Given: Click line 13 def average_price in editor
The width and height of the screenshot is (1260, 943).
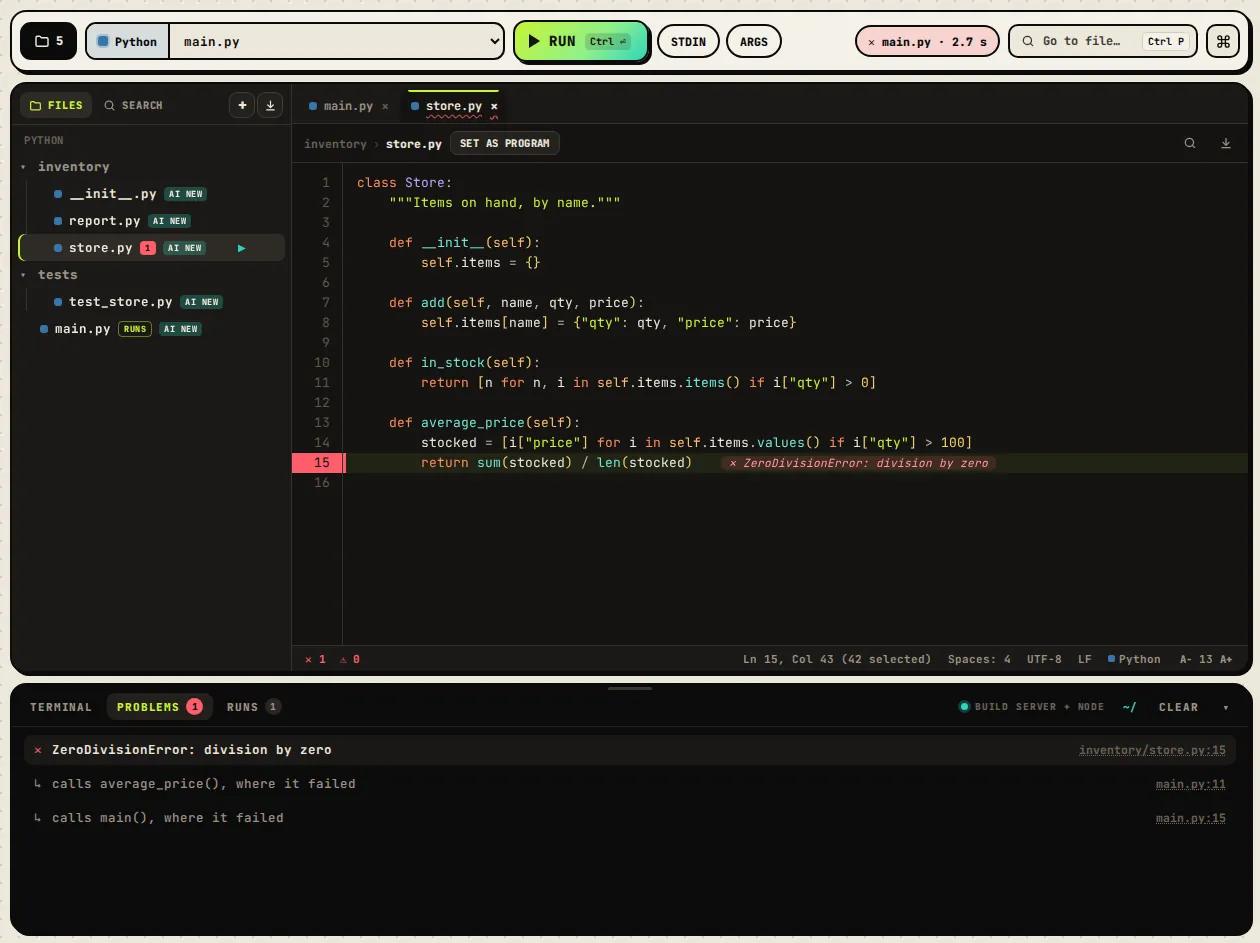Looking at the screenshot, I should point(484,423).
